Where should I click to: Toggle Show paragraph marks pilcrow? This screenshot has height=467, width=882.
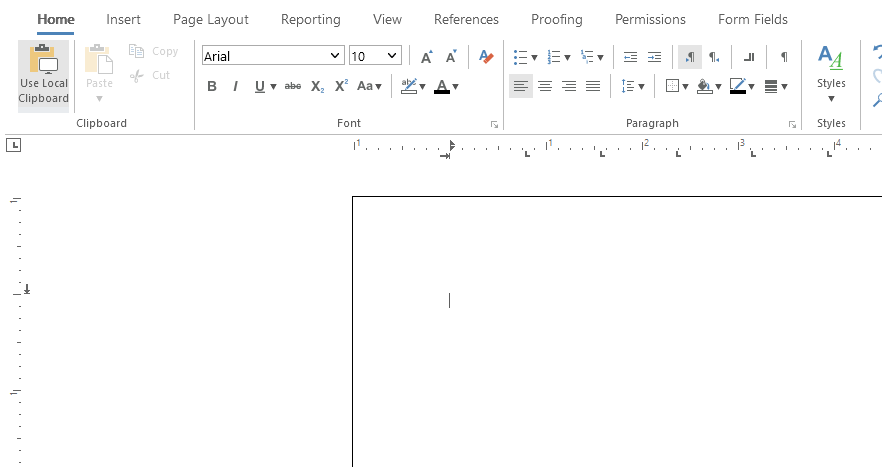coord(784,57)
